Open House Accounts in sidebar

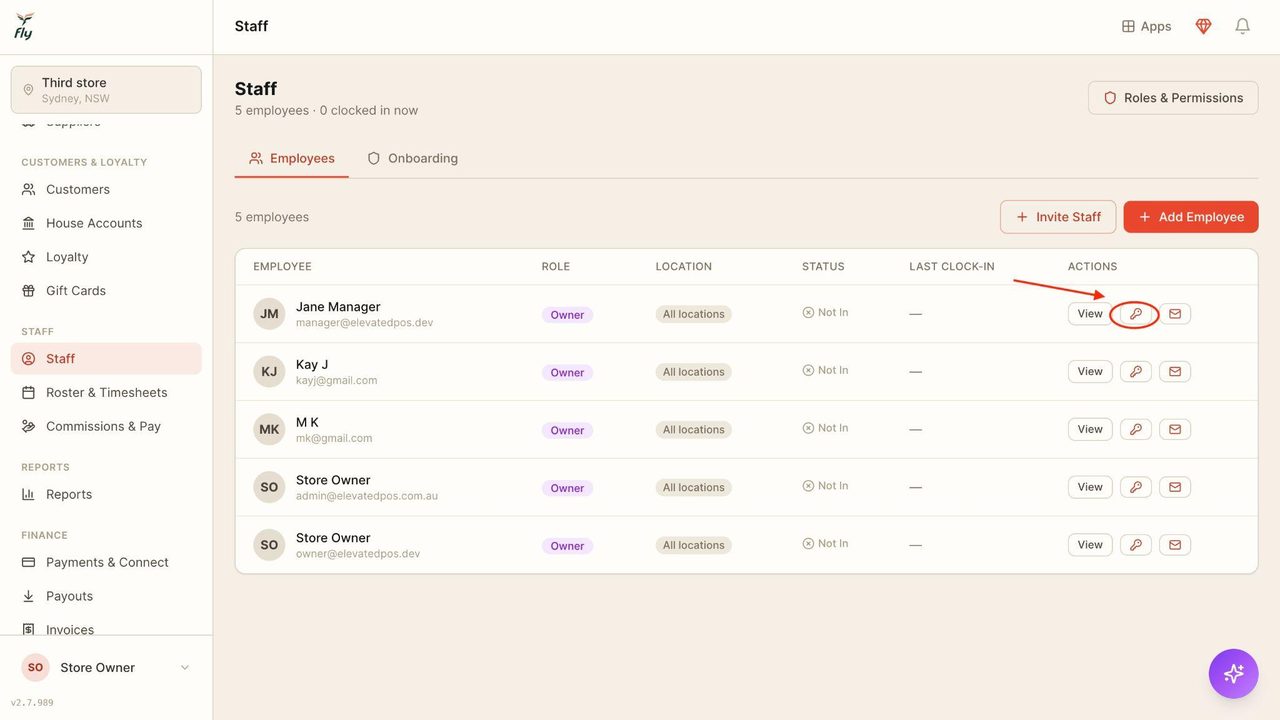click(106, 223)
